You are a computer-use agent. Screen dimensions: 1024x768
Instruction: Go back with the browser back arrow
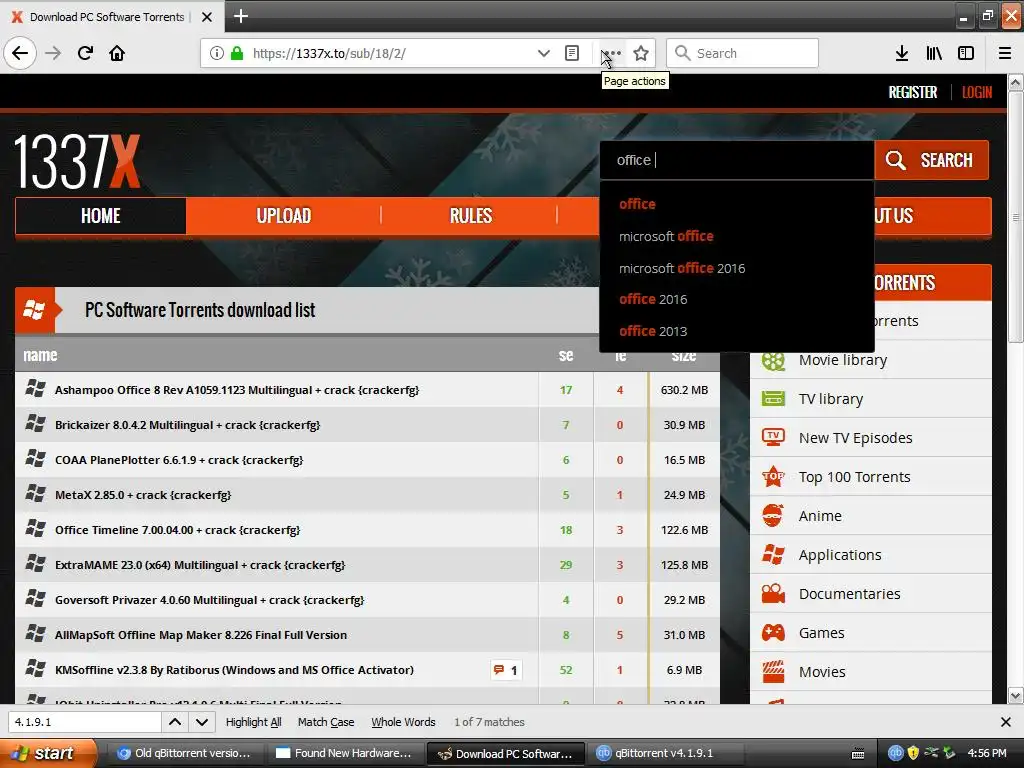click(20, 53)
